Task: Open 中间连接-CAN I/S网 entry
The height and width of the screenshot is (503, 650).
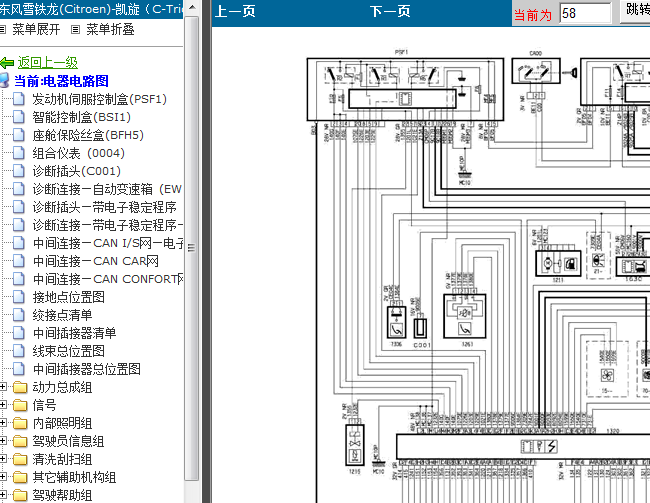Action: 107,243
